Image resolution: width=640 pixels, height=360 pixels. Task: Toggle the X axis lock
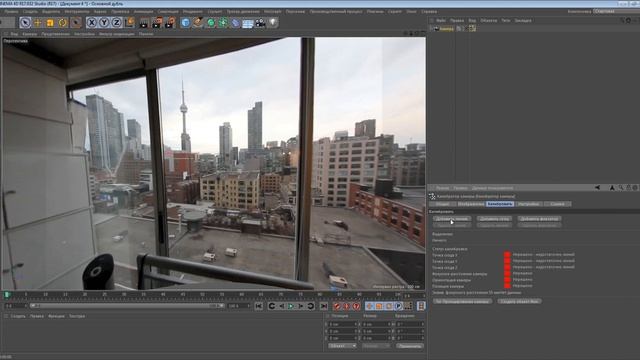click(x=92, y=22)
